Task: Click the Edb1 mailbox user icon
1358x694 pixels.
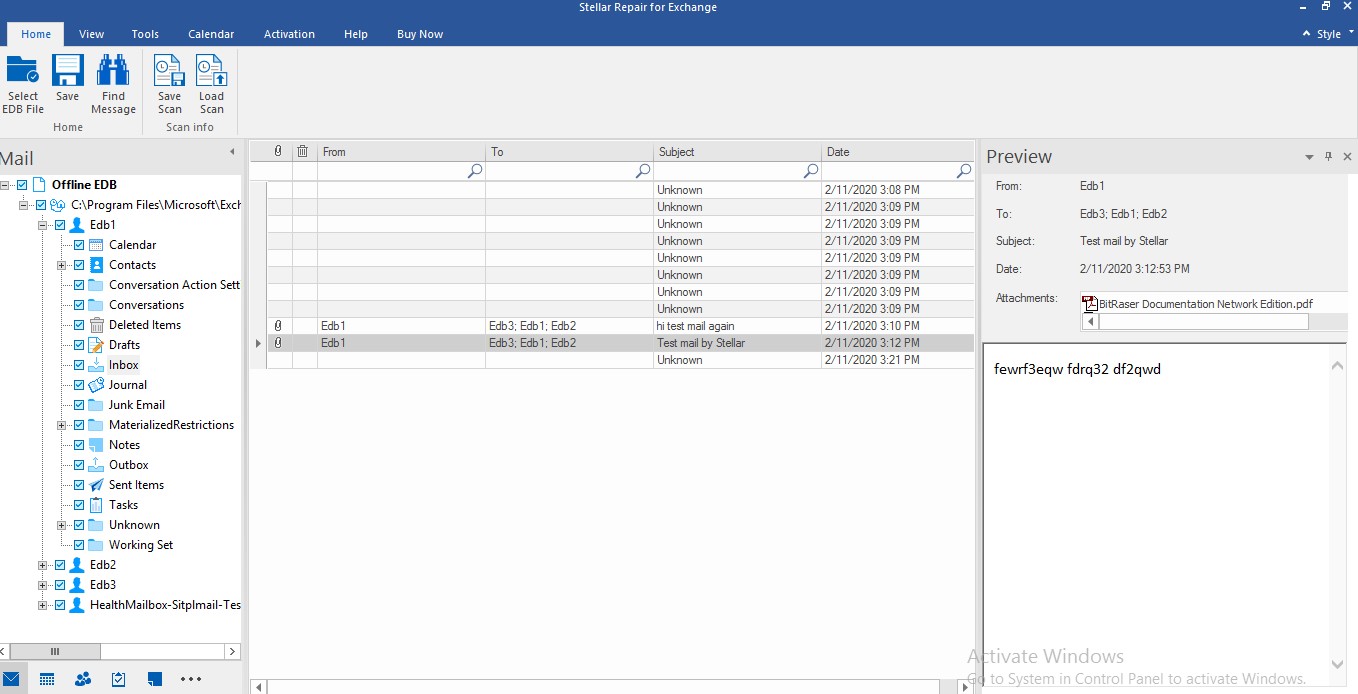Action: (77, 225)
